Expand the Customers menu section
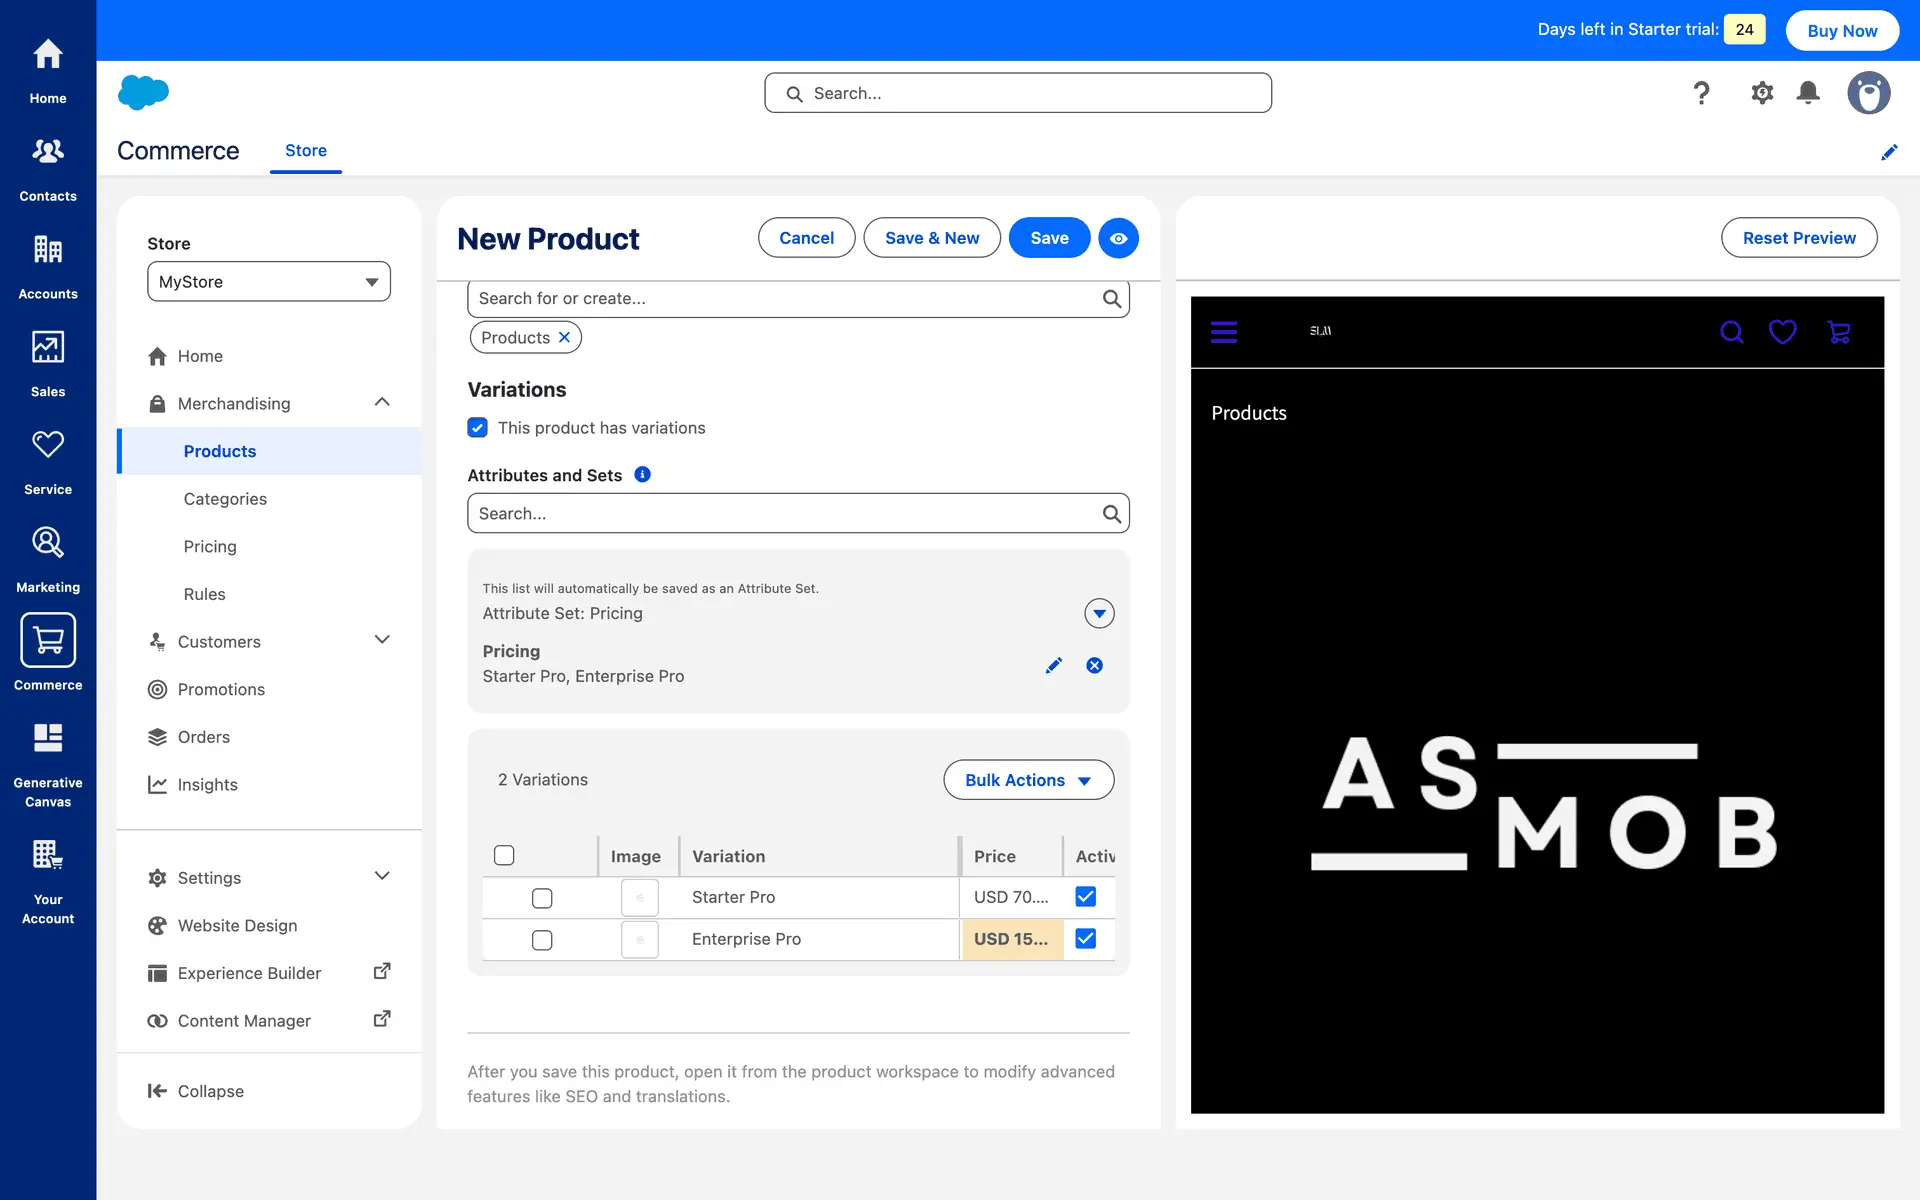The height and width of the screenshot is (1200, 1920). 381,641
